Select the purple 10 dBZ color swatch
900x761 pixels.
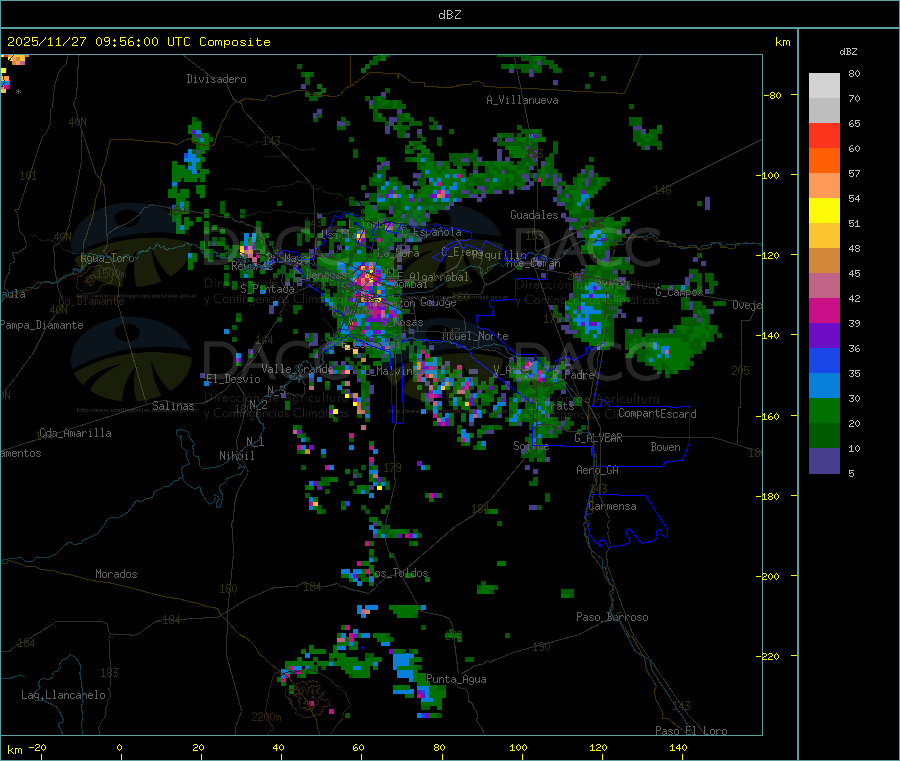point(824,460)
